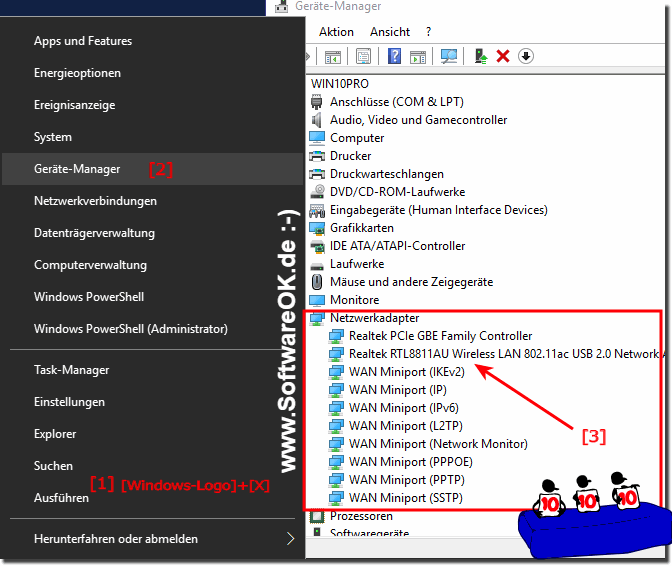Select Realtek RTL8811AU Wireless LAN adapter

tap(507, 354)
